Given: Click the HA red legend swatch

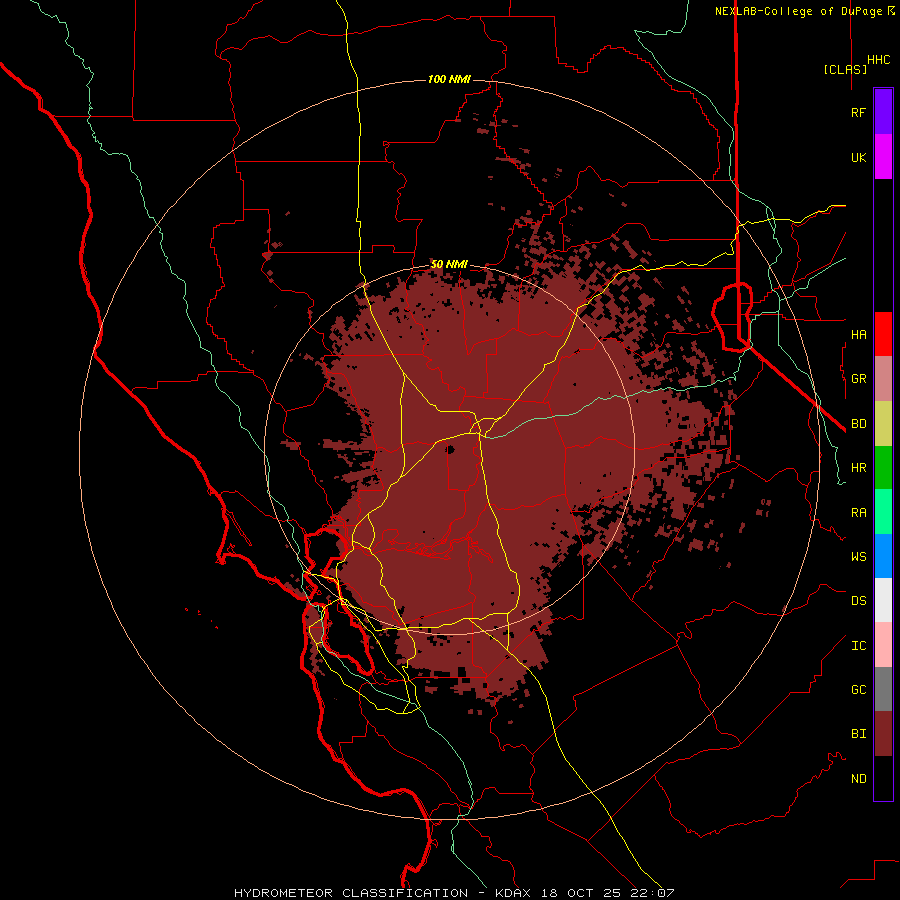Looking at the screenshot, I should click(883, 334).
